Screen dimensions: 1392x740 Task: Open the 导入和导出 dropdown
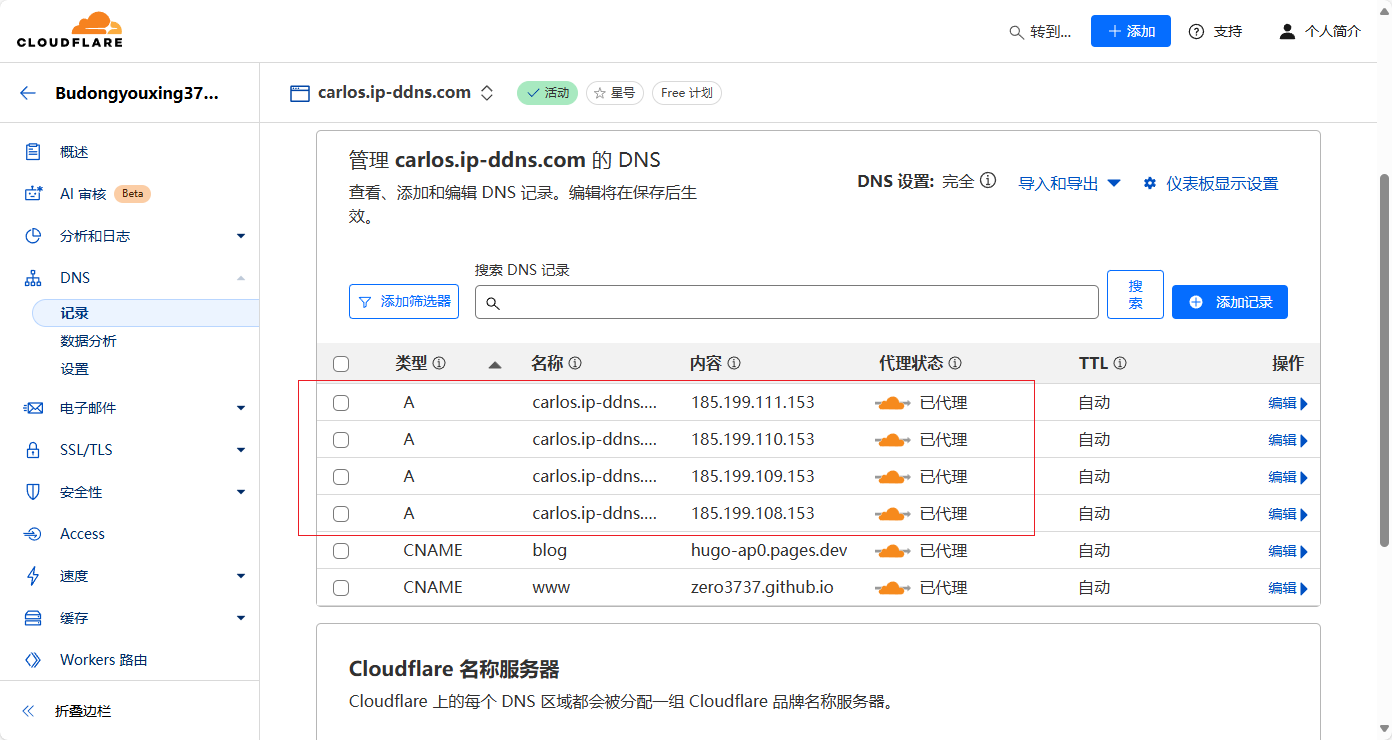(x=1069, y=184)
